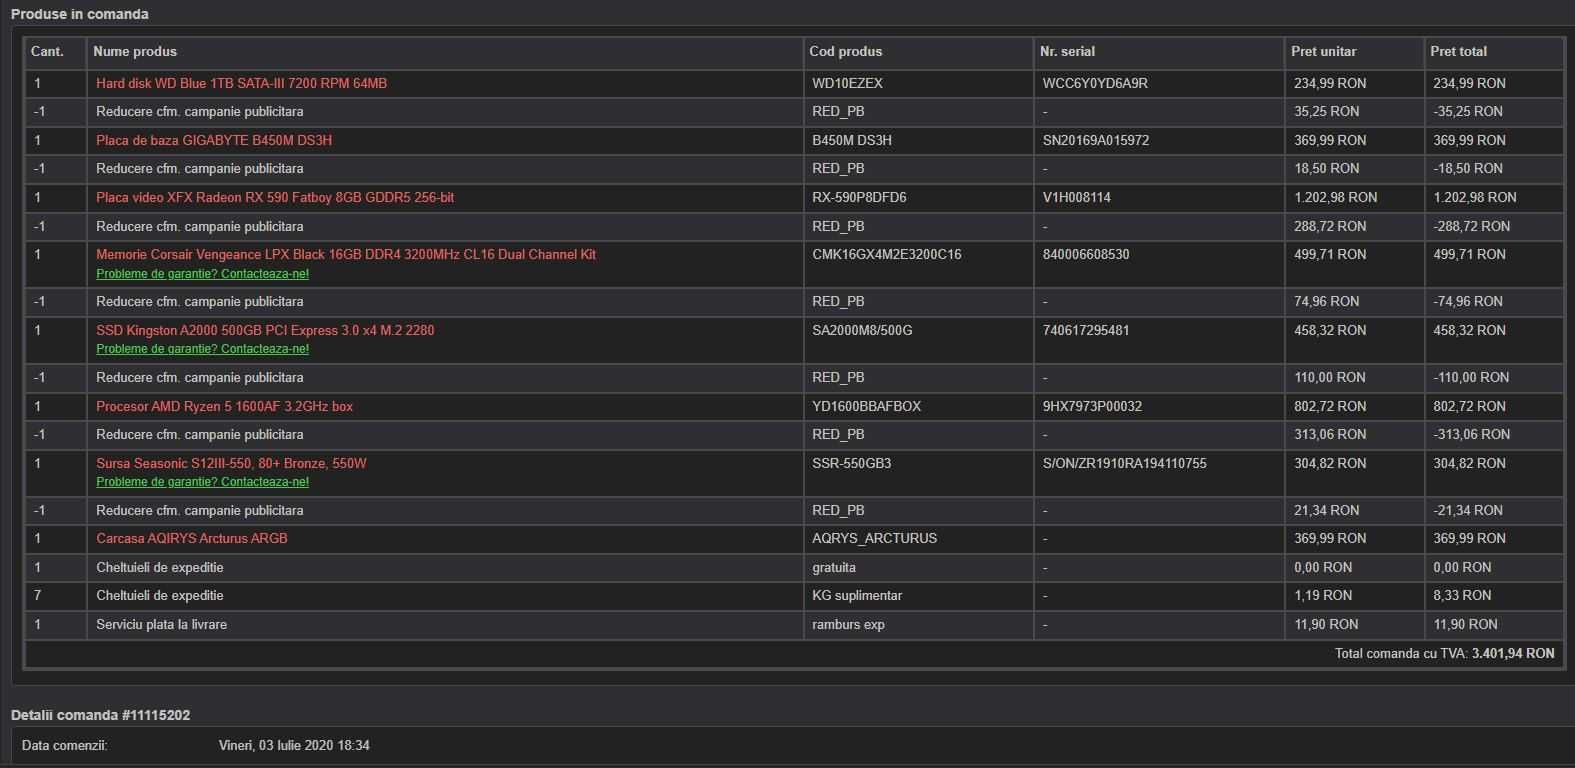Select product code RX-590P8DFD6
Viewport: 1575px width, 768px height.
tap(859, 197)
